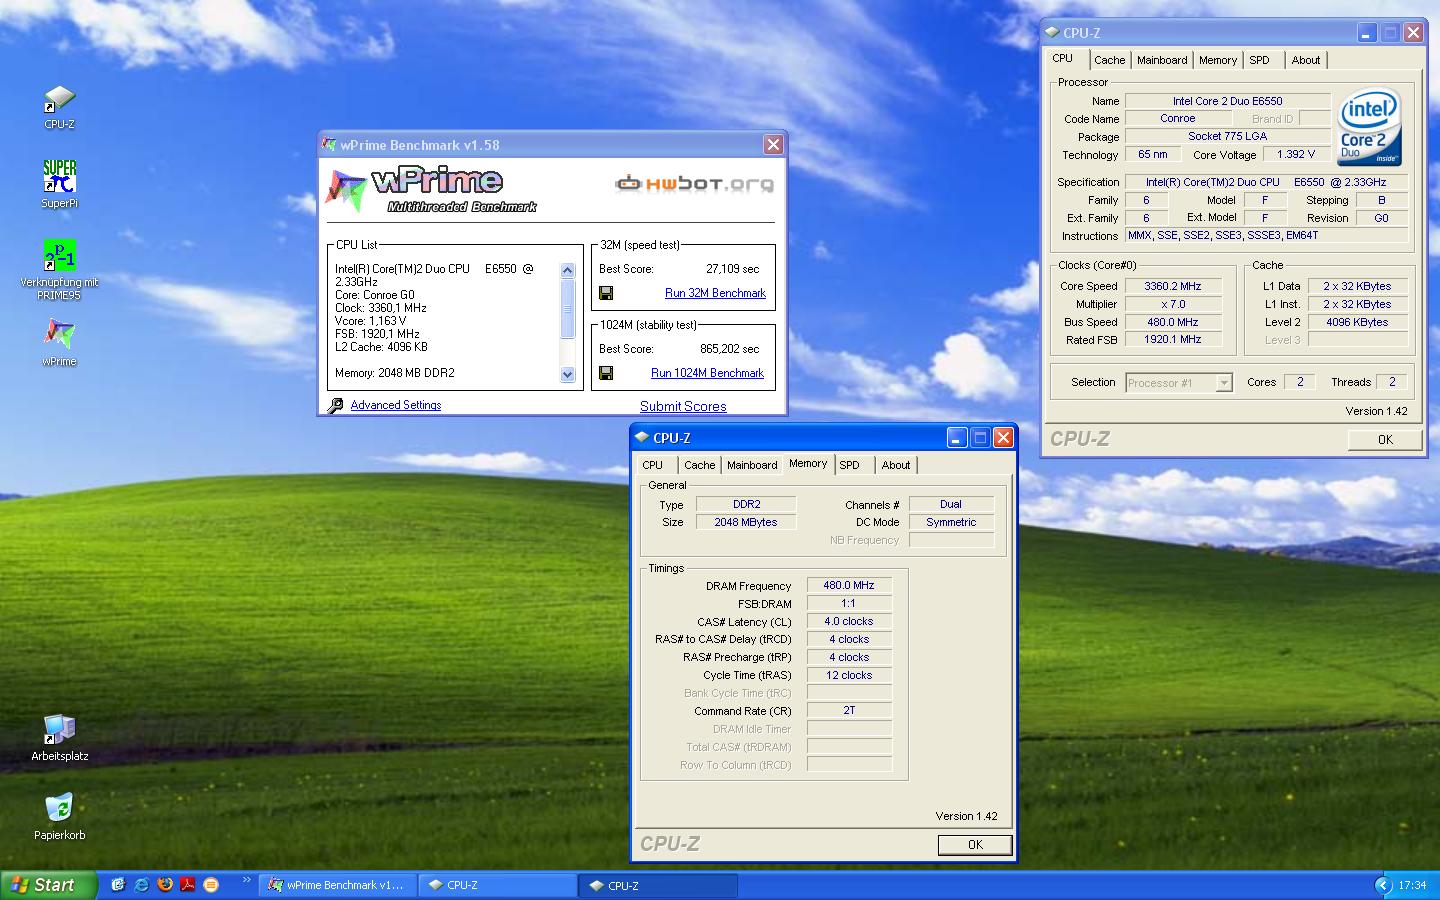Switch to the Mainboard tab in the lower CPU-Z window

tap(752, 465)
